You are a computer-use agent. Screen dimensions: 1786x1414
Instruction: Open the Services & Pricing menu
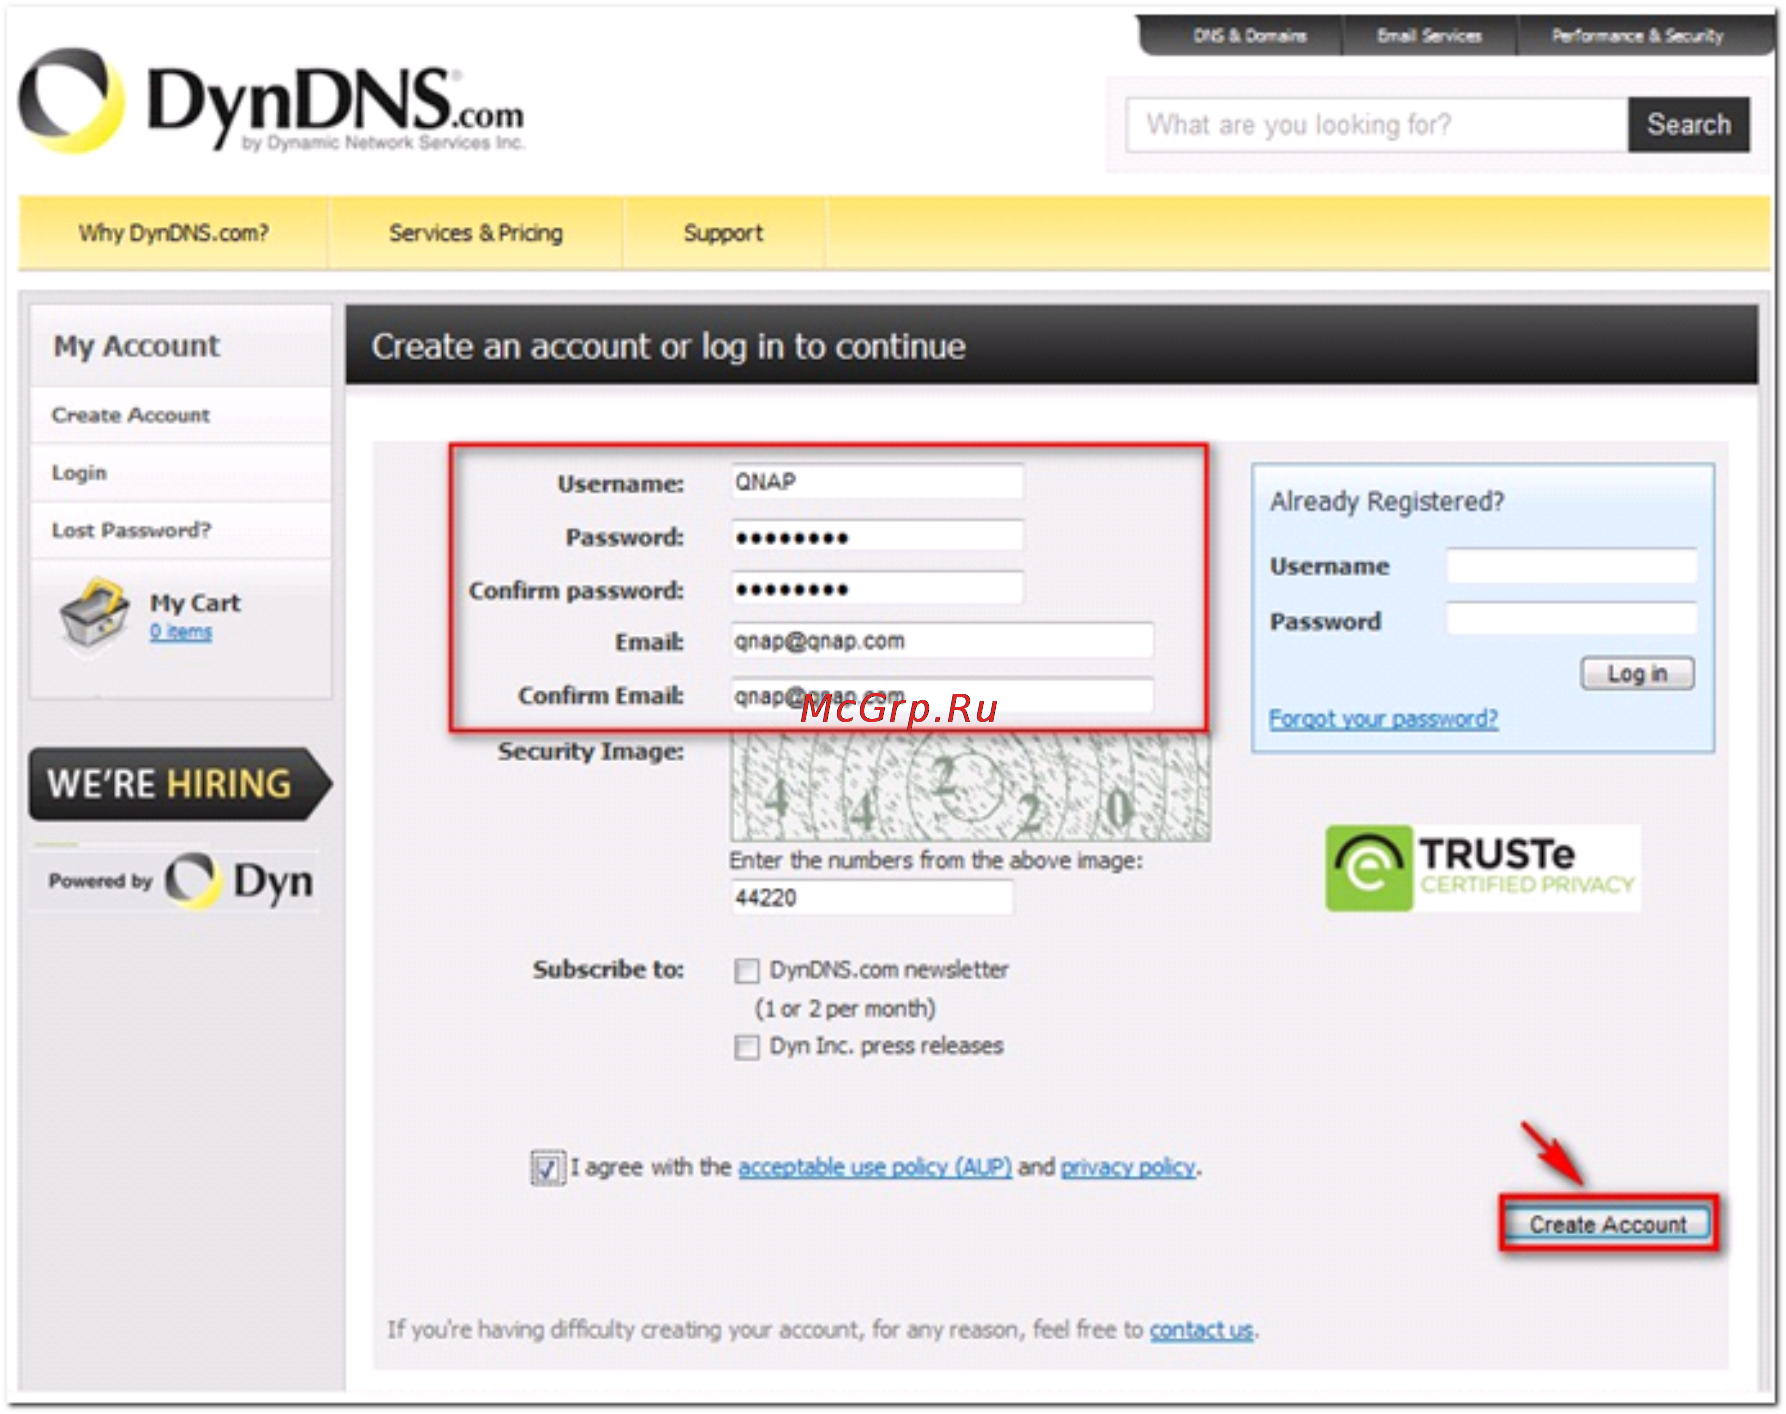click(x=476, y=233)
